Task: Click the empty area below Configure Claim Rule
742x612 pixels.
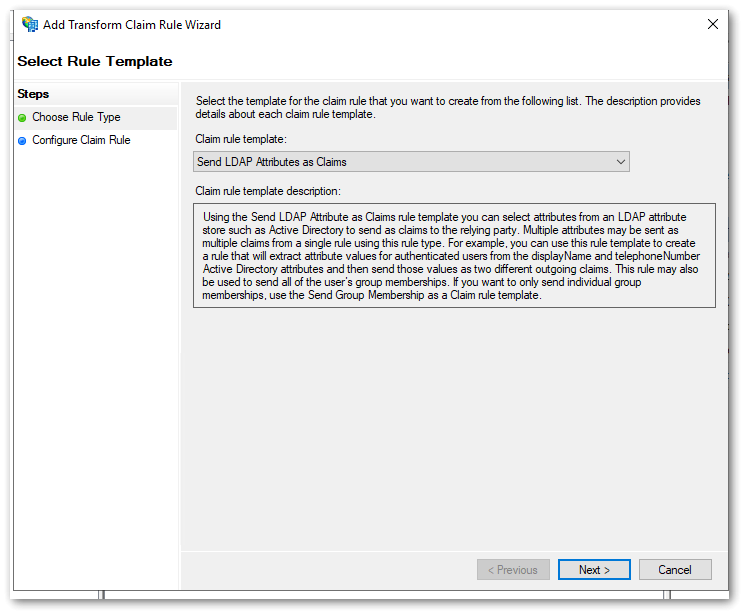Action: coord(96,350)
